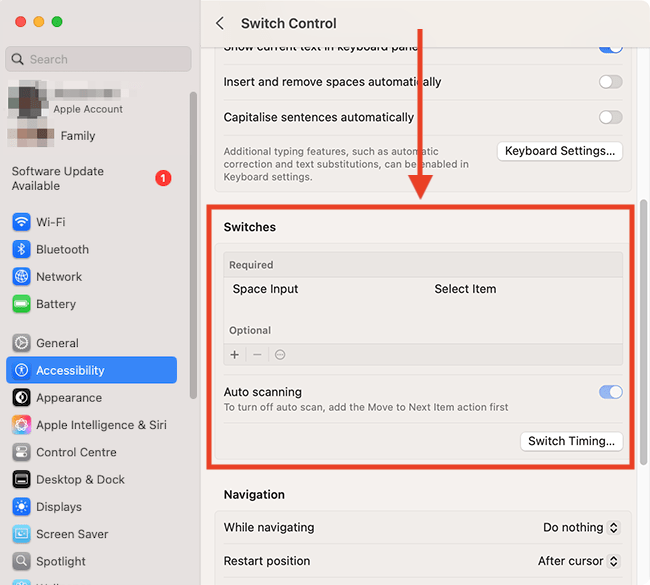Open Bluetooth settings from sidebar icon

[21, 249]
